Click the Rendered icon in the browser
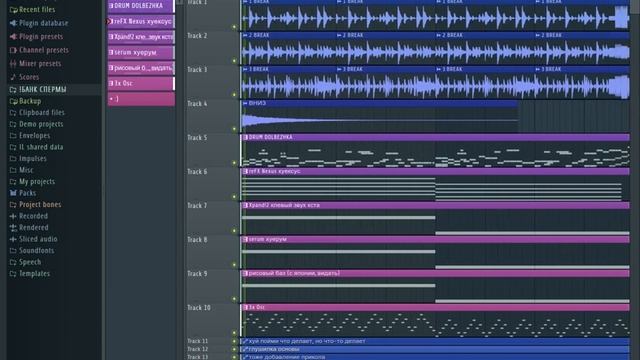640x360 pixels. tap(13, 228)
